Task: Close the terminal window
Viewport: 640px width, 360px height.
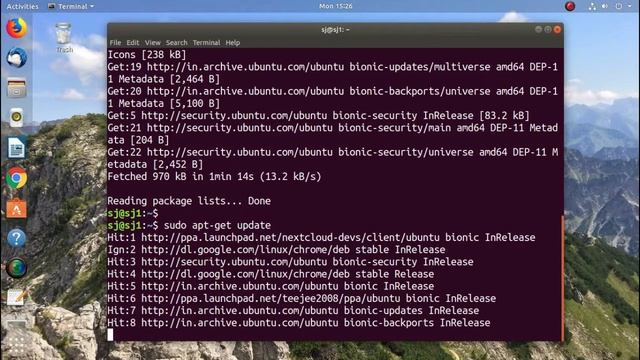Action: pos(557,29)
